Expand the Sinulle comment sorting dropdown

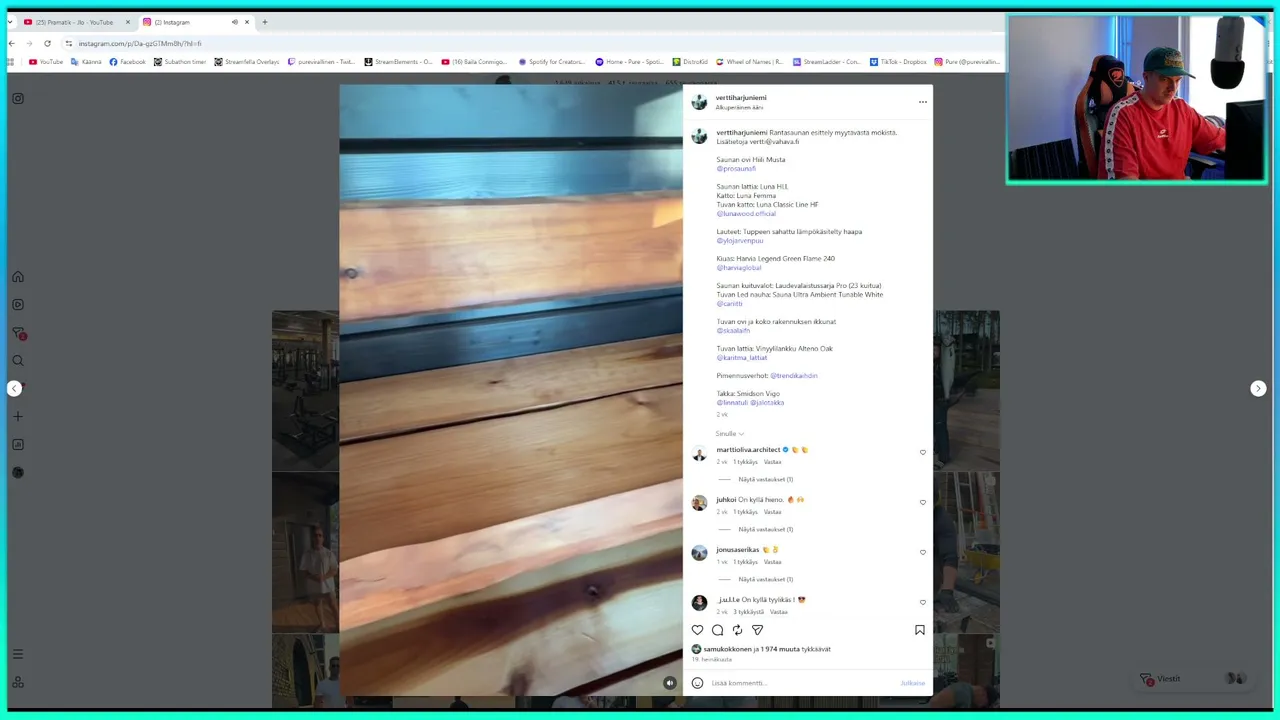tap(730, 433)
